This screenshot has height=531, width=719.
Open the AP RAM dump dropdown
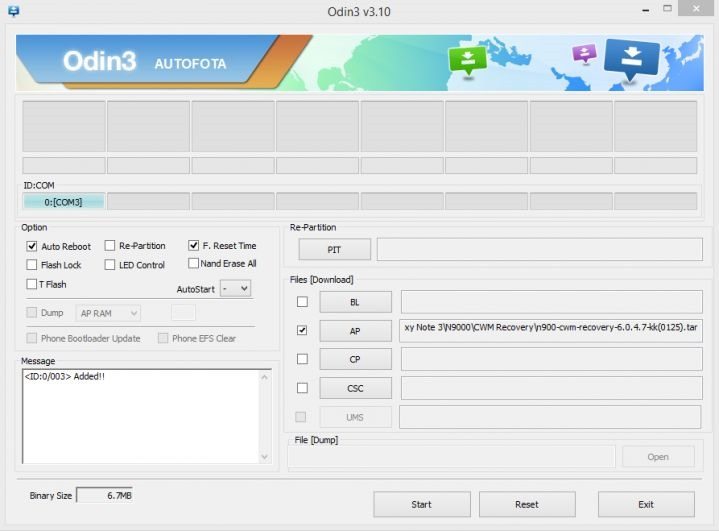(x=108, y=314)
